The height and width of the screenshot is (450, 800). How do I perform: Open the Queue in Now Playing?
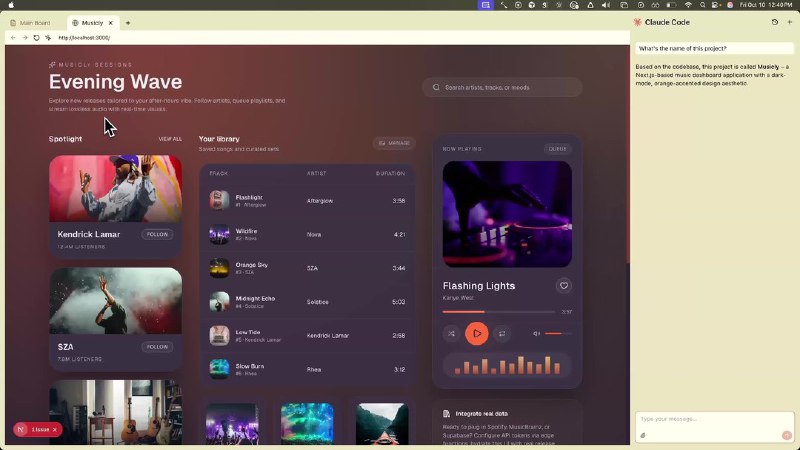557,149
